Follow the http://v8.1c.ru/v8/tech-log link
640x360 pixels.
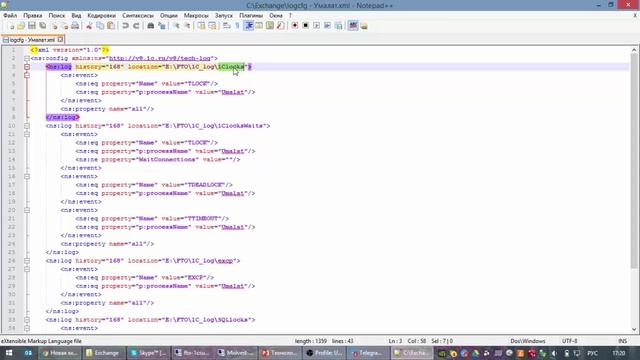[x=160, y=58]
